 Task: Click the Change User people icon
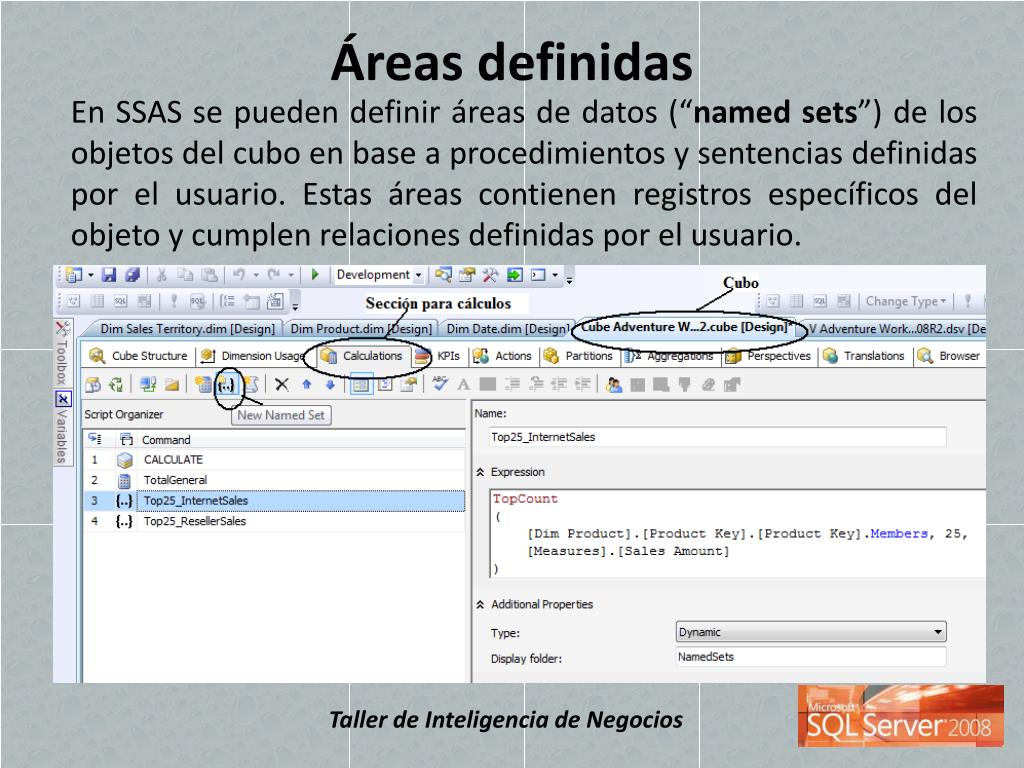coord(614,385)
